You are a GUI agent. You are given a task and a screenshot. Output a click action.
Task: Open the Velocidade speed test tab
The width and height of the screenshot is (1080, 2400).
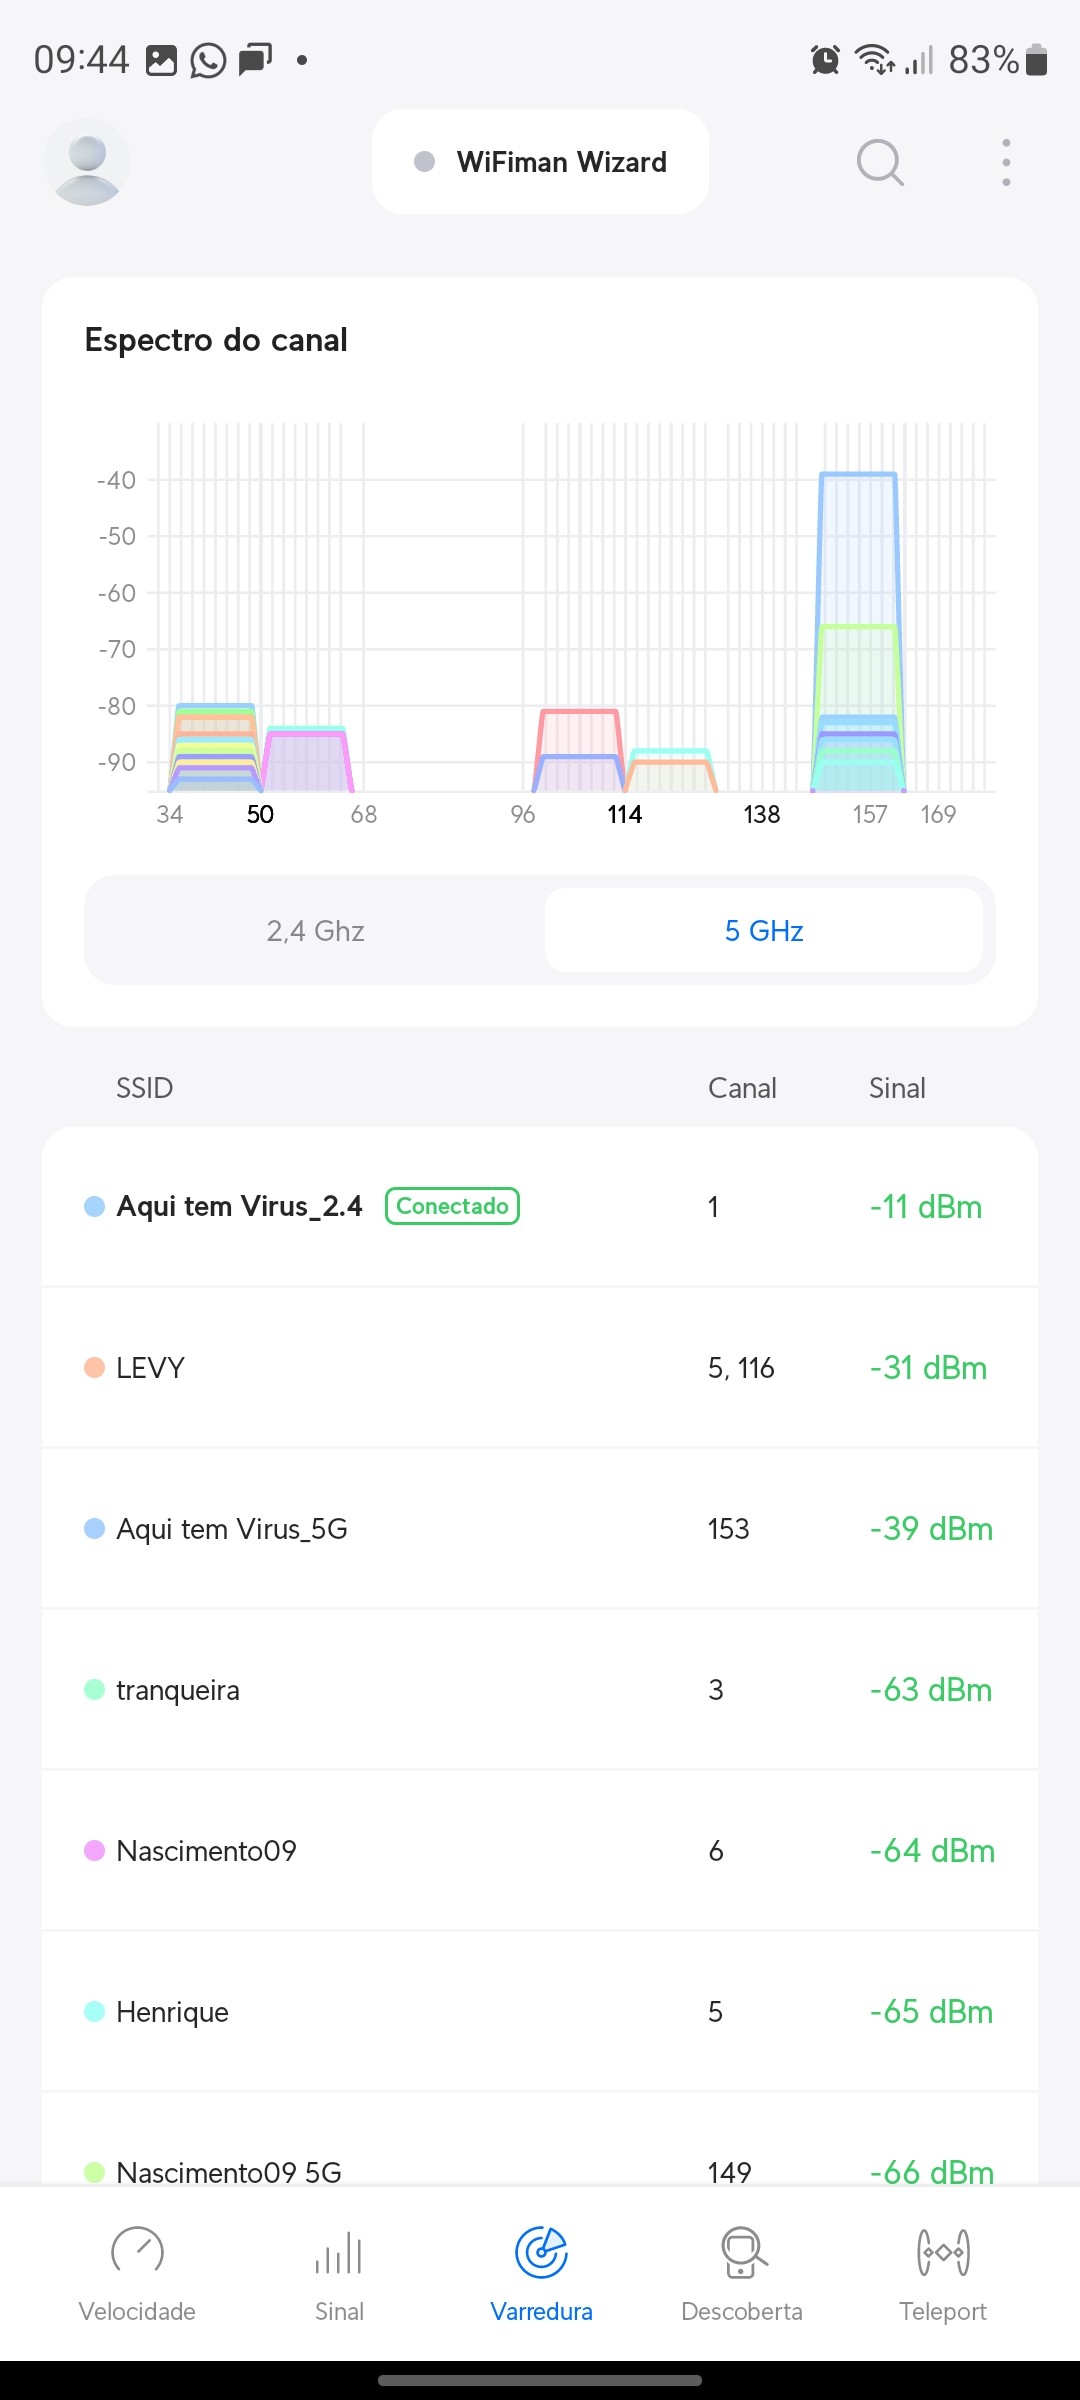point(137,2272)
